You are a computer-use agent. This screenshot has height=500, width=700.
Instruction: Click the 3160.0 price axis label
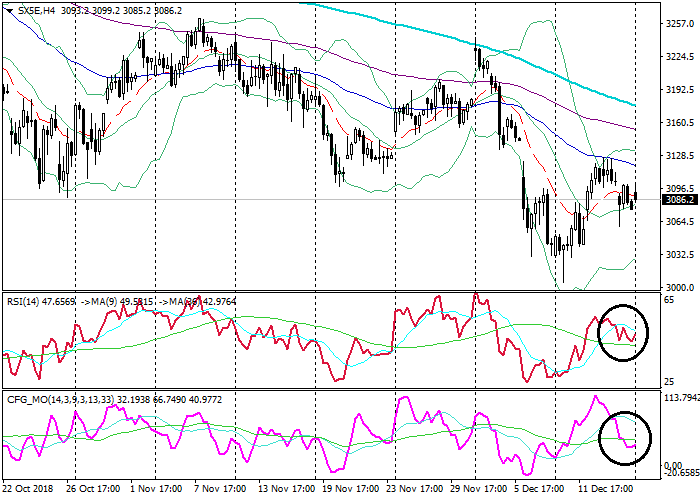pyautogui.click(x=679, y=123)
